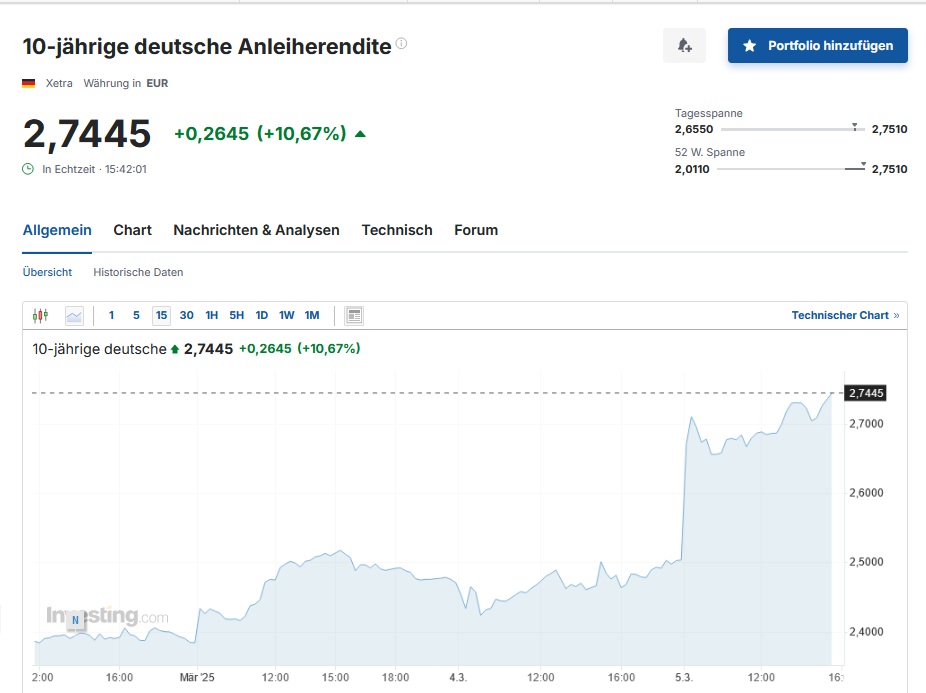Set chart interval to 5 minutes

coord(136,315)
